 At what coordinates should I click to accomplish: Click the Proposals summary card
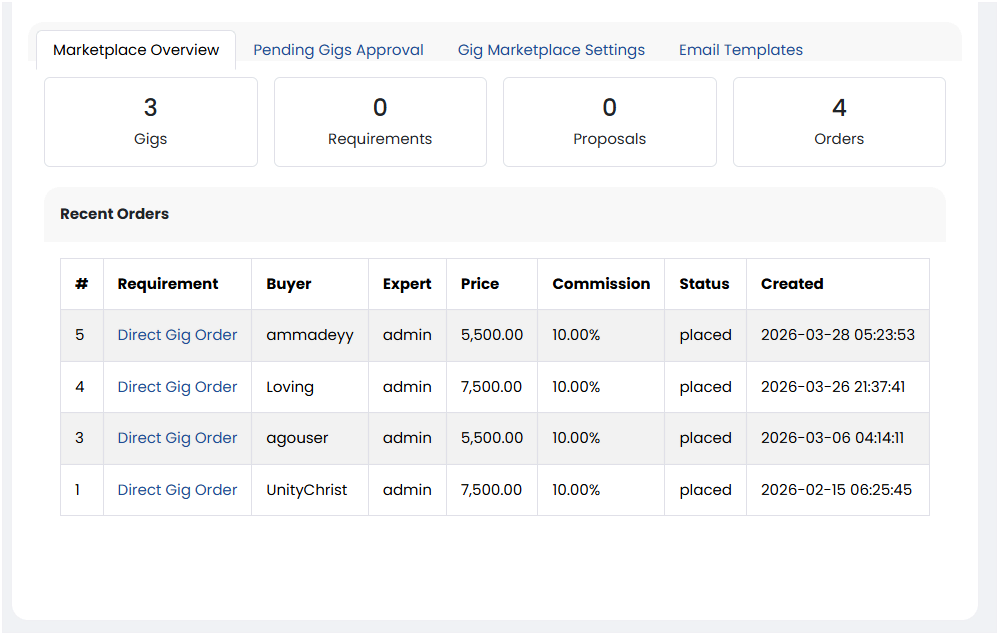(x=609, y=122)
